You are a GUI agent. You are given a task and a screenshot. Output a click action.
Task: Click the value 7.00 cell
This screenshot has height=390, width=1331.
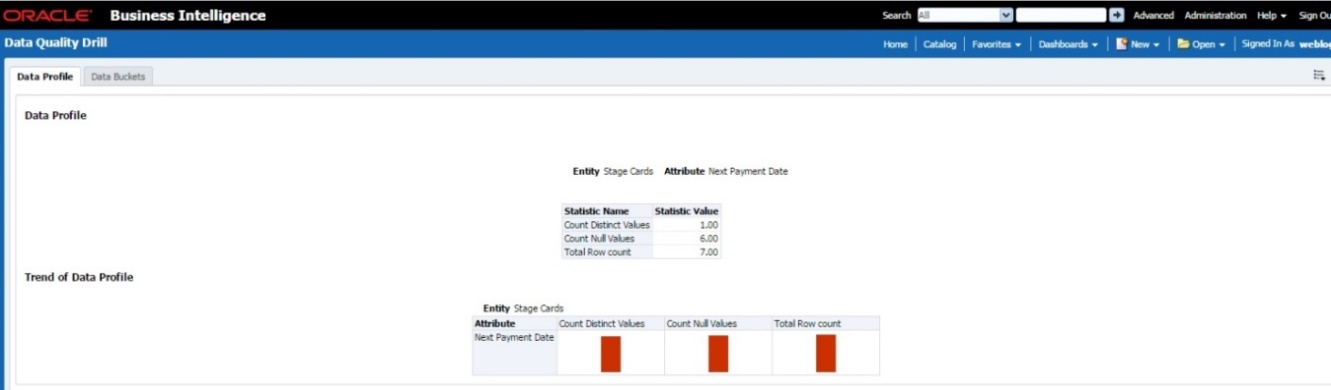[686, 252]
